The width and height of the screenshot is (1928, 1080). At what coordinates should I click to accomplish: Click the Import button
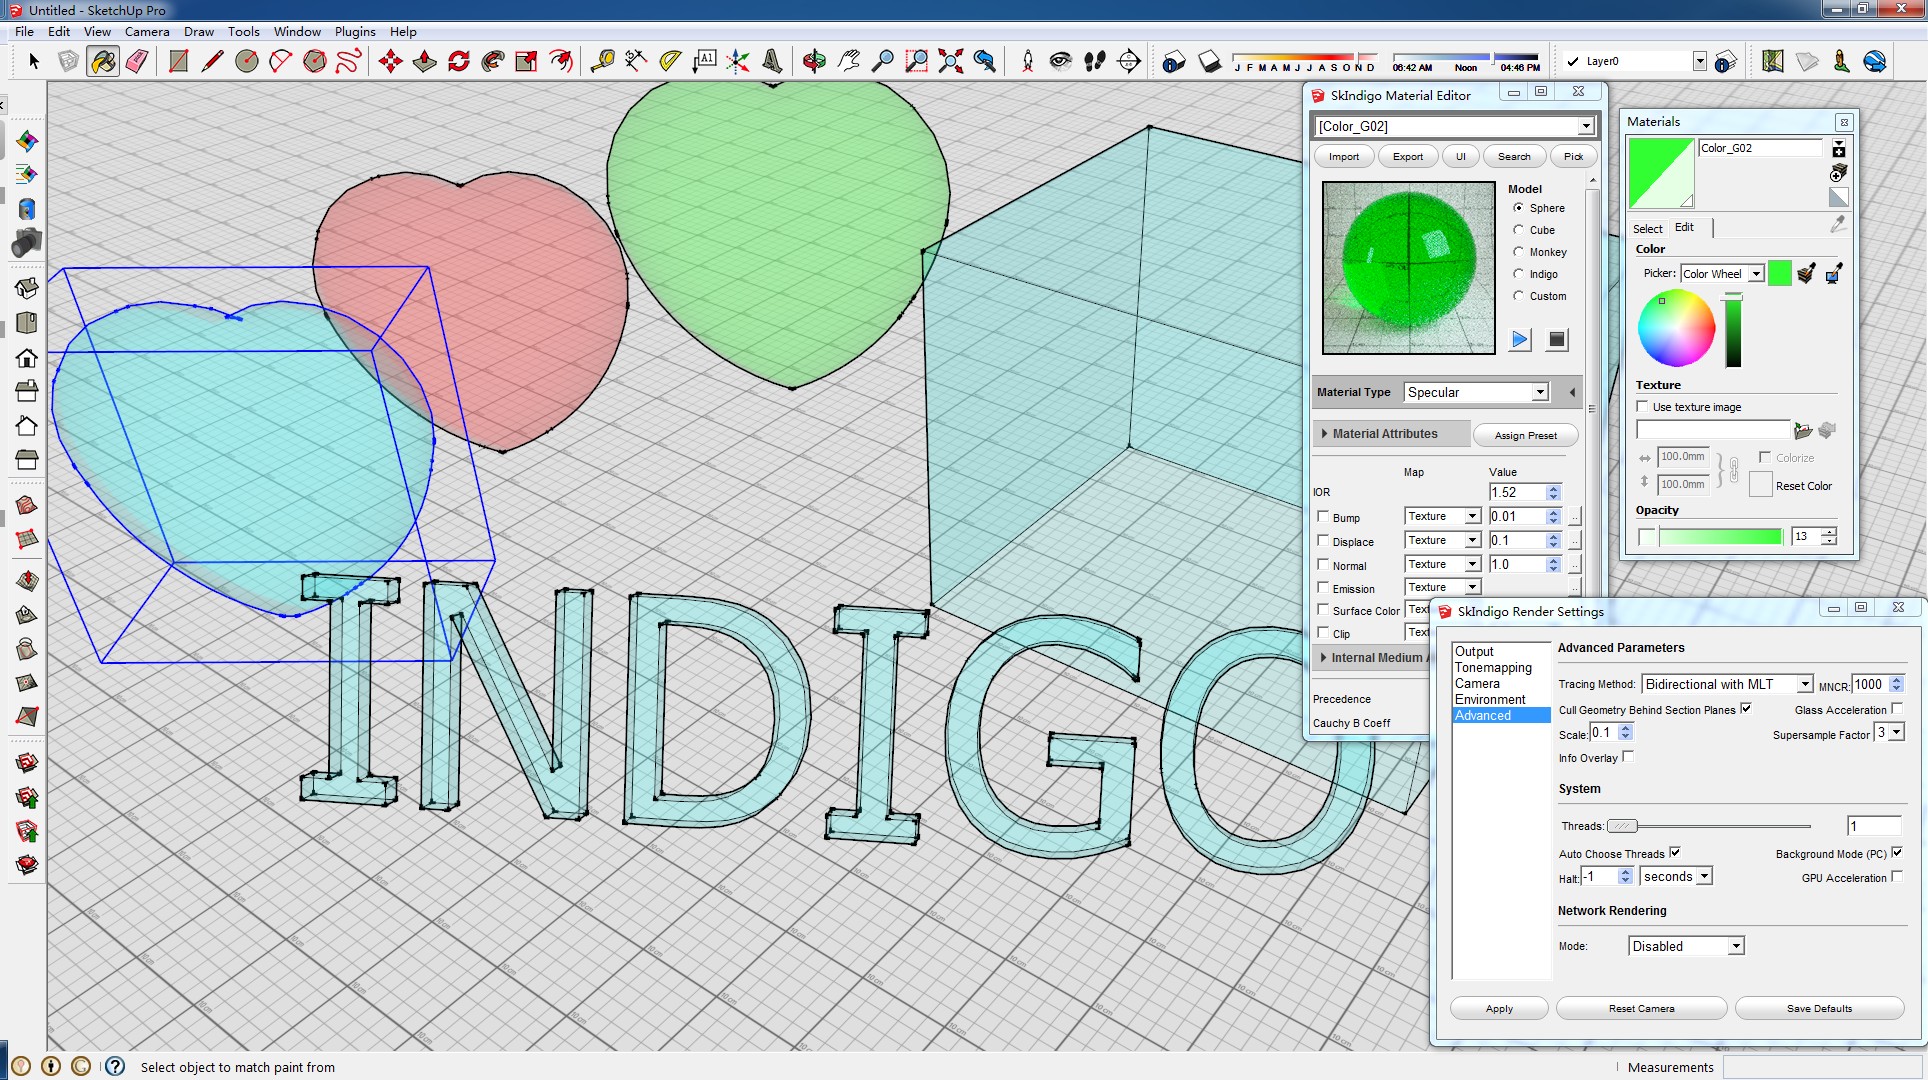click(1344, 157)
